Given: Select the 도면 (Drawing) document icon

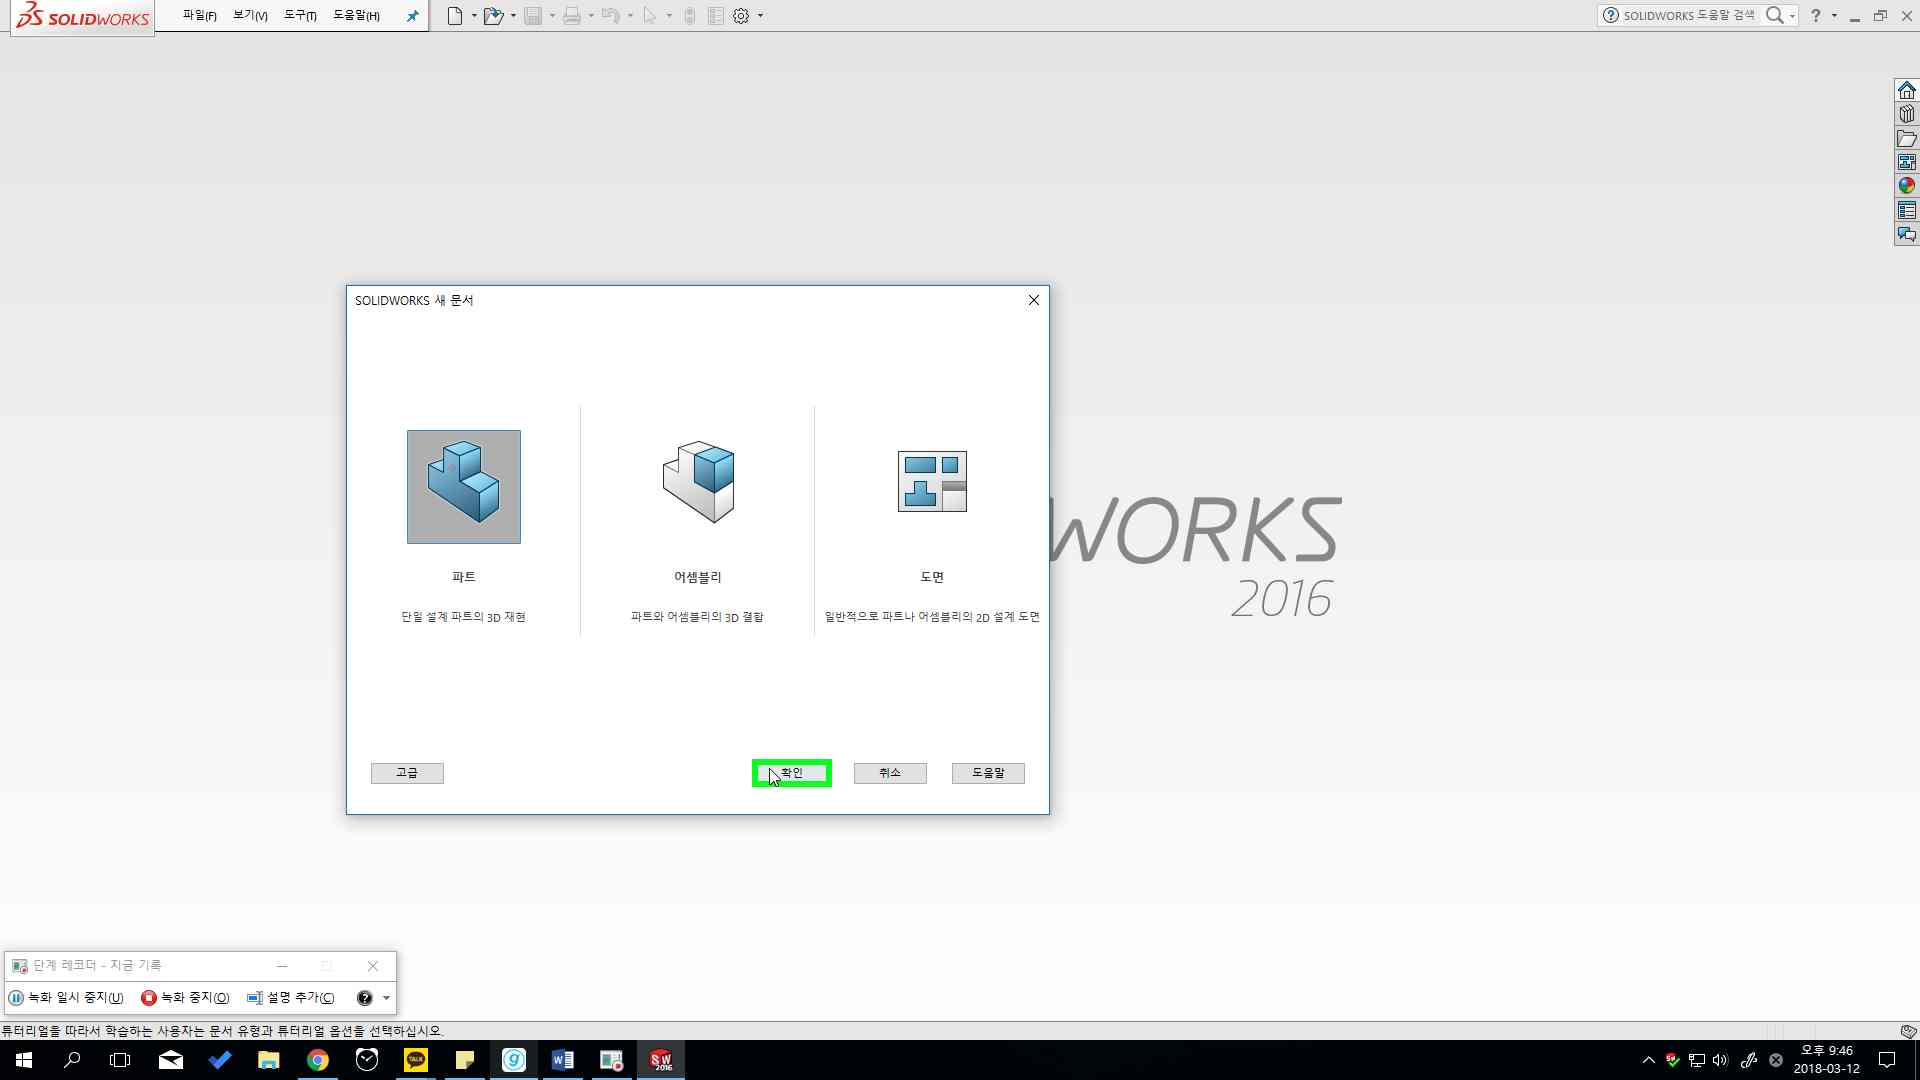Looking at the screenshot, I should (x=932, y=481).
